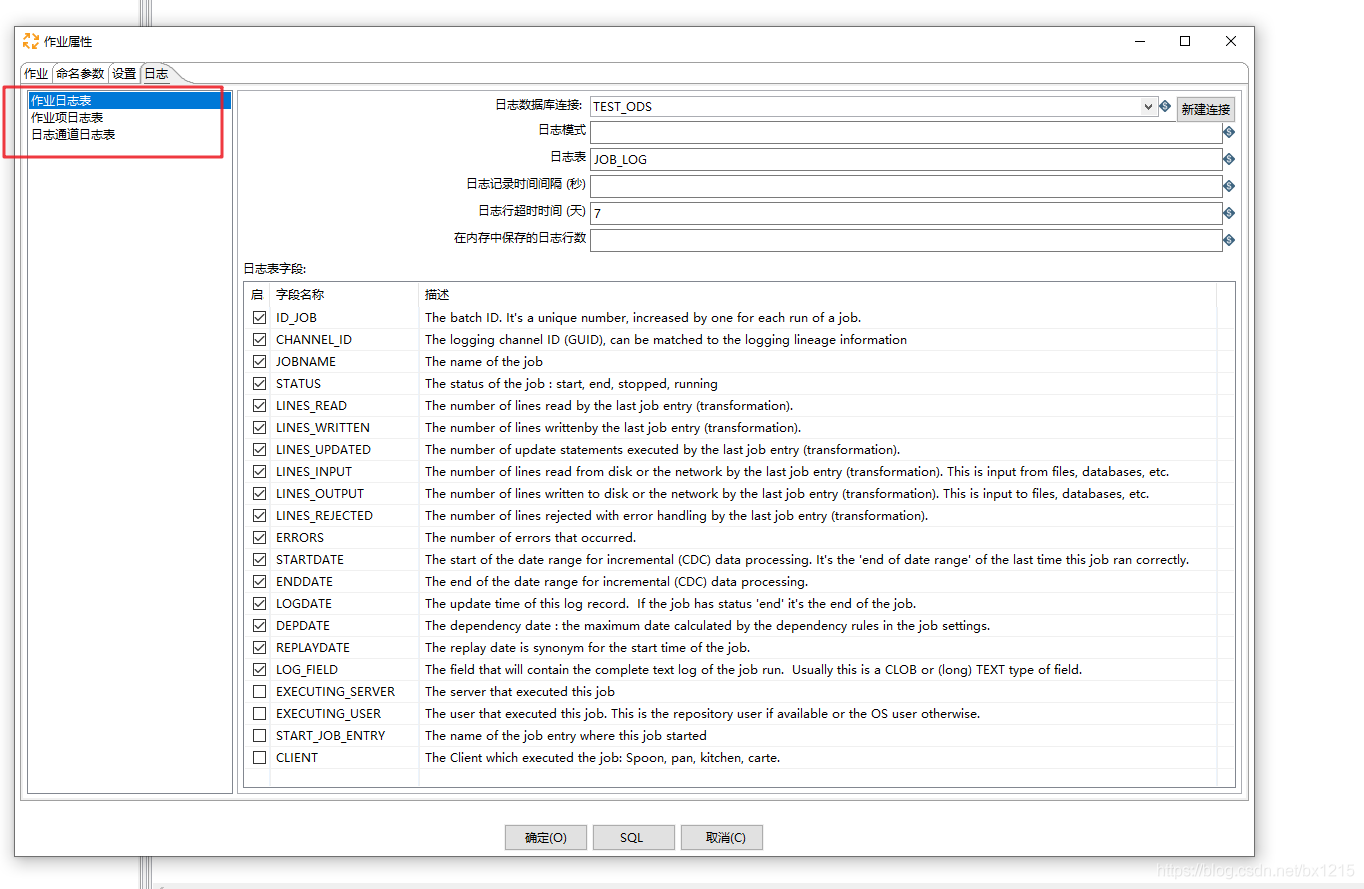The width and height of the screenshot is (1364, 889).
Task: Enable the CLIENT field checkbox
Action: click(x=259, y=758)
